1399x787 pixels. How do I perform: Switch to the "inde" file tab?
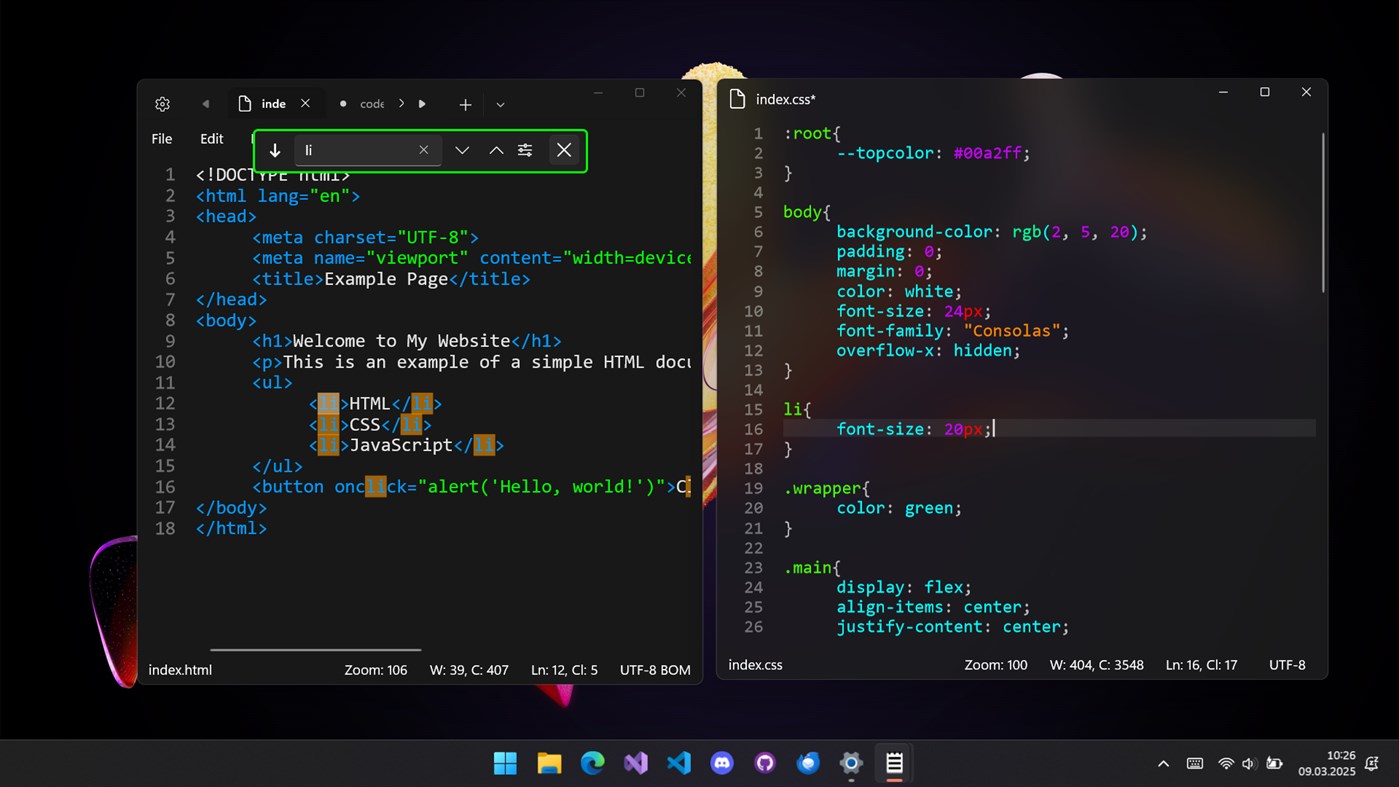point(274,104)
